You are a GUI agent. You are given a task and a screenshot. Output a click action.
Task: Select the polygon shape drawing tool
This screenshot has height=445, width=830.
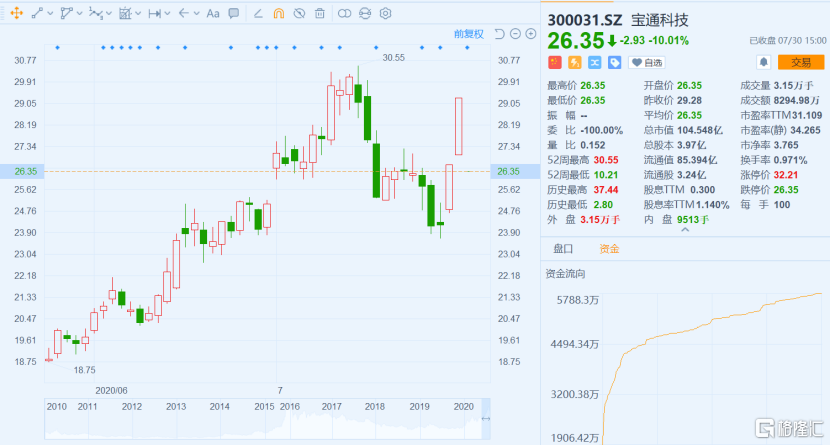(x=66, y=13)
